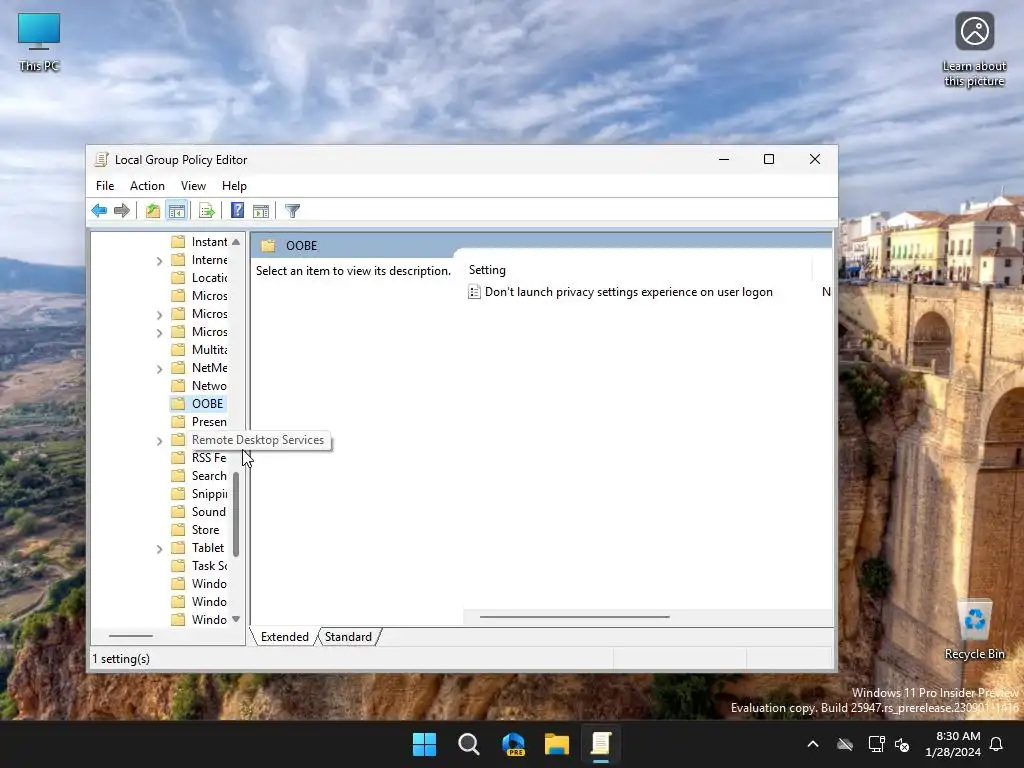Click the Filter funnel icon in the toolbar

pos(293,210)
